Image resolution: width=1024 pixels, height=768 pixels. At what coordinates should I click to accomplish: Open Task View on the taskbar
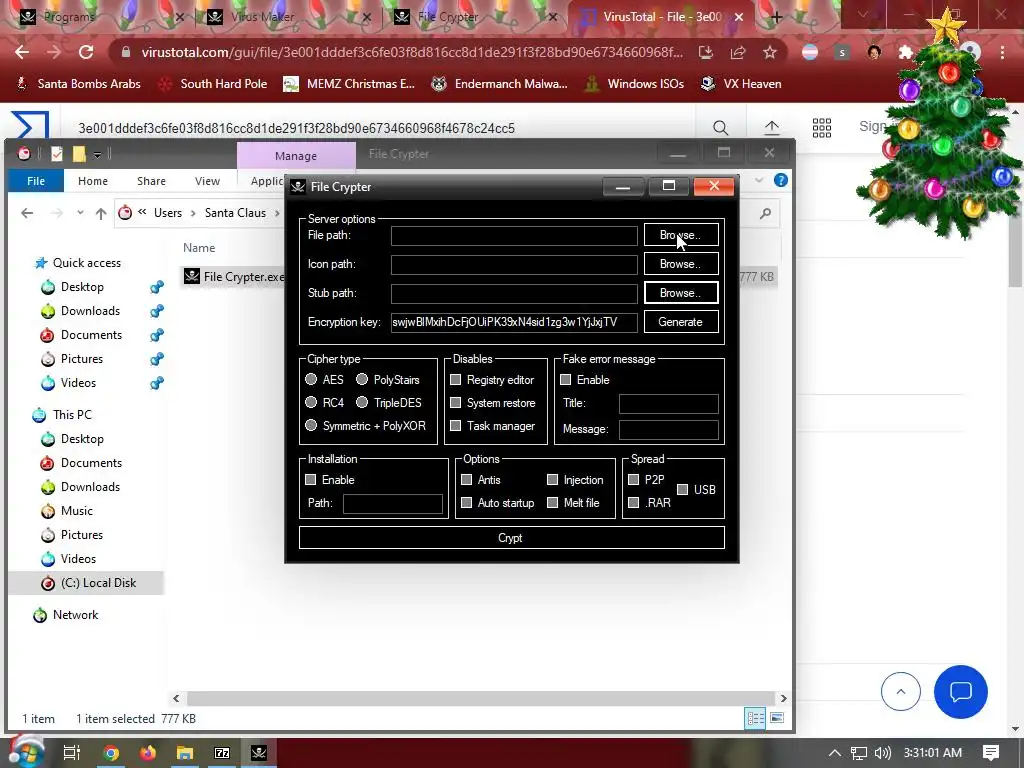tap(72, 753)
